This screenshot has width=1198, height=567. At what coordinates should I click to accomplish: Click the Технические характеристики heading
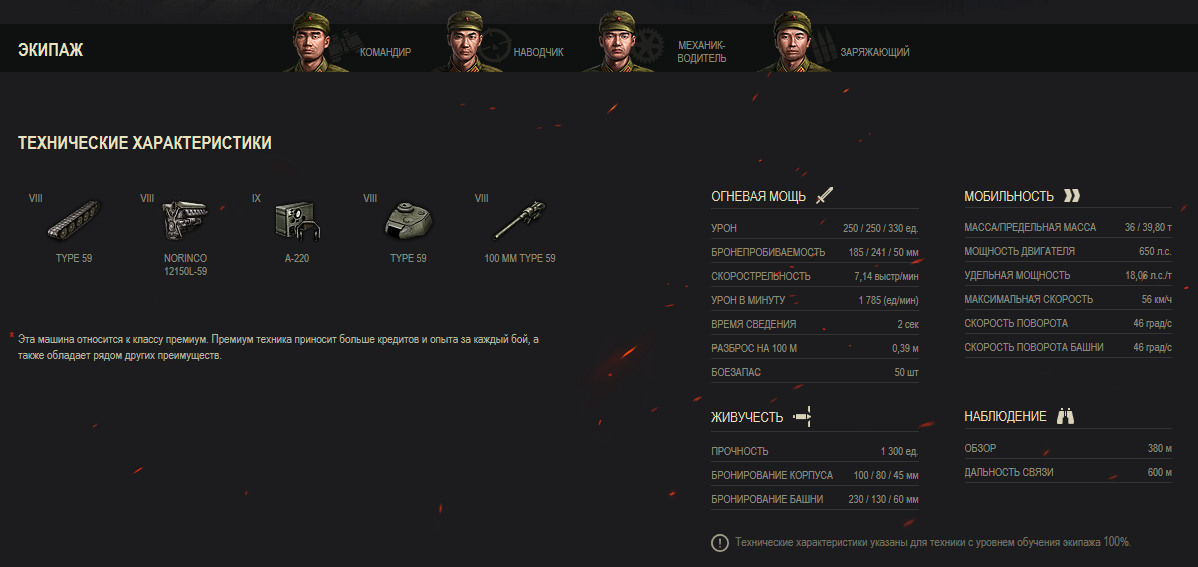coord(144,143)
